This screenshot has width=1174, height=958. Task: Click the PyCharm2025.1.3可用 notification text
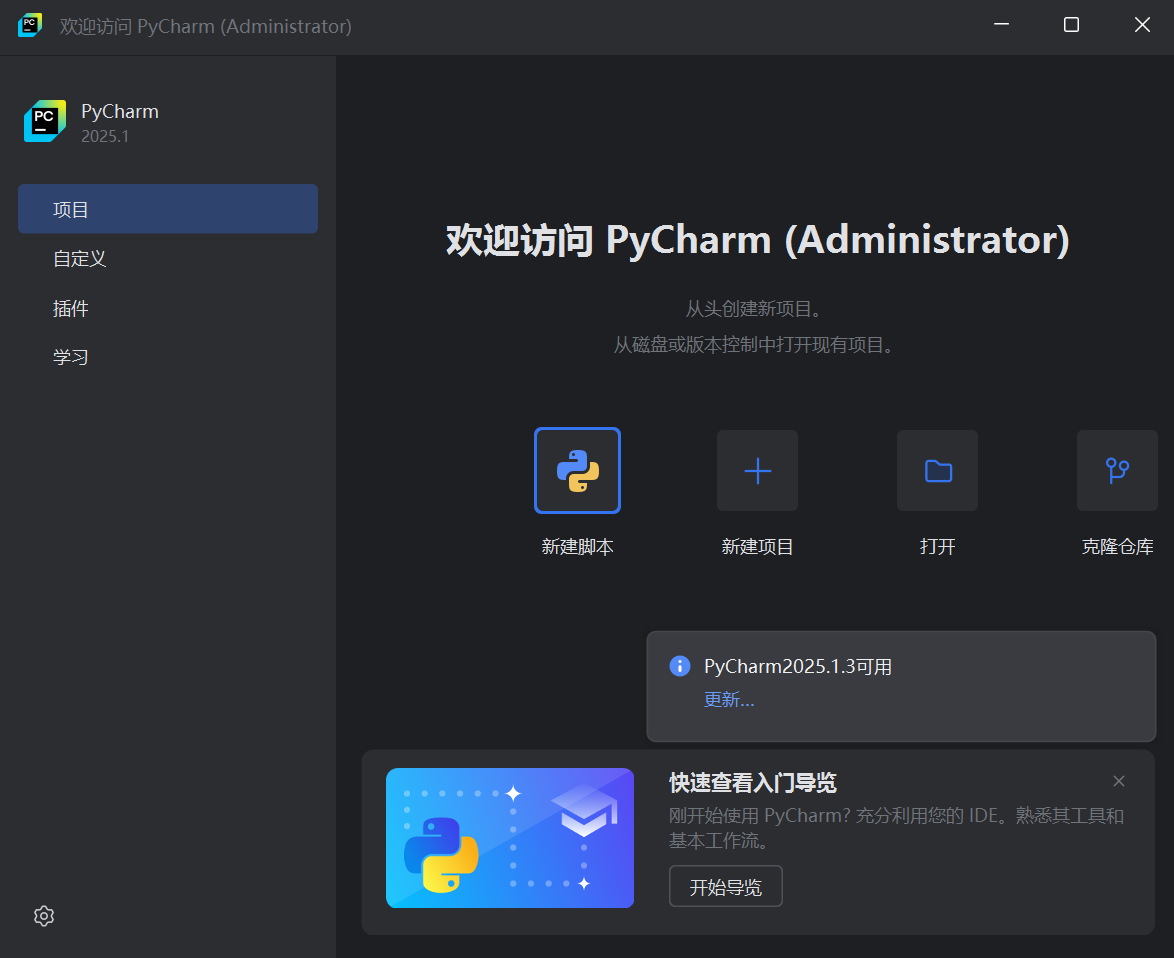pos(798,666)
